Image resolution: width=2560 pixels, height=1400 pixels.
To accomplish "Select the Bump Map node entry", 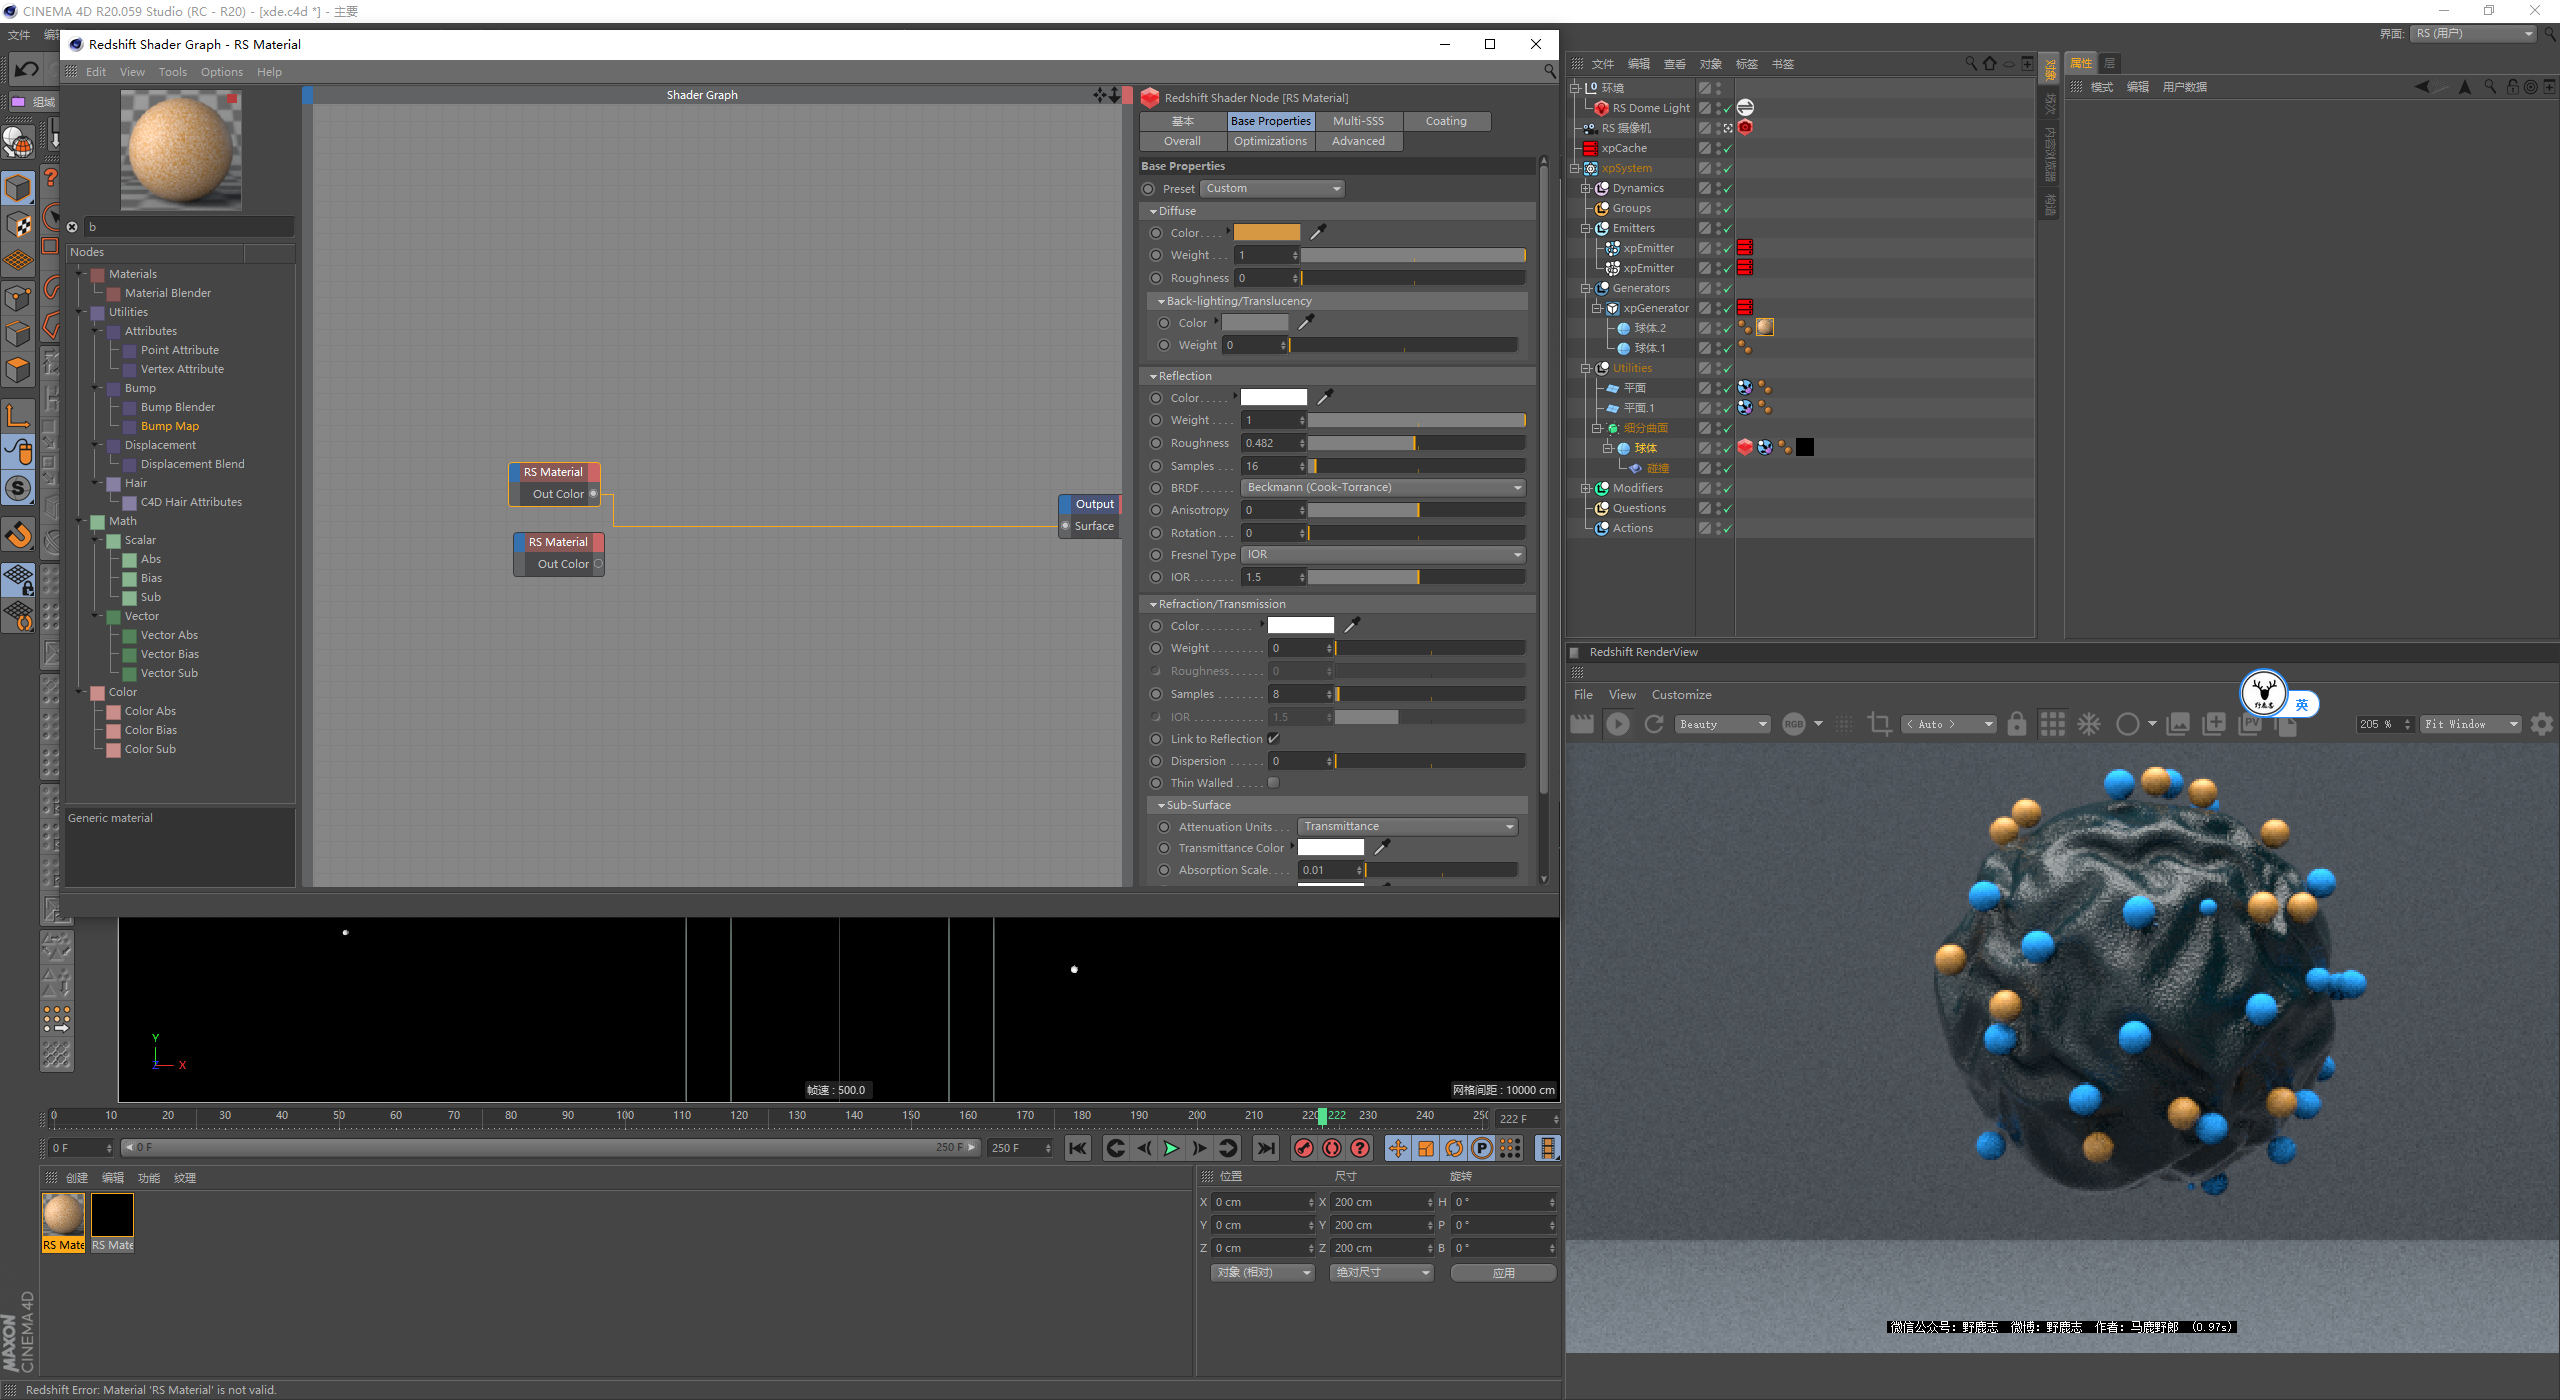I will 169,426.
